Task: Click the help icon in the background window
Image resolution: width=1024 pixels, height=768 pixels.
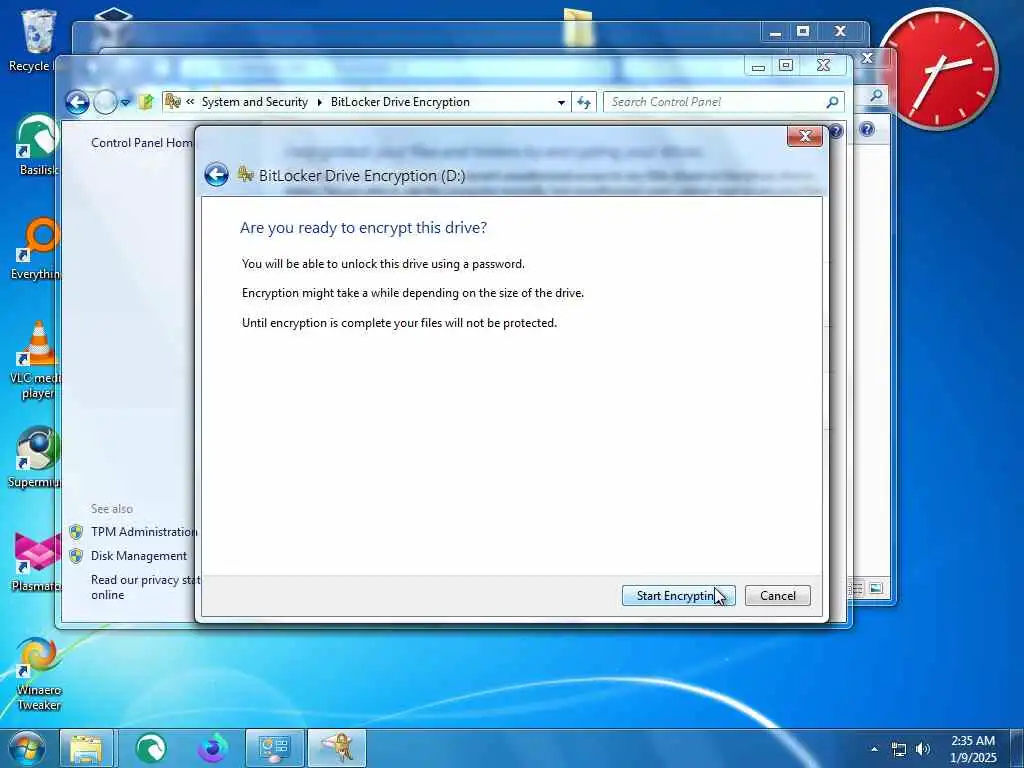Action: click(x=867, y=129)
